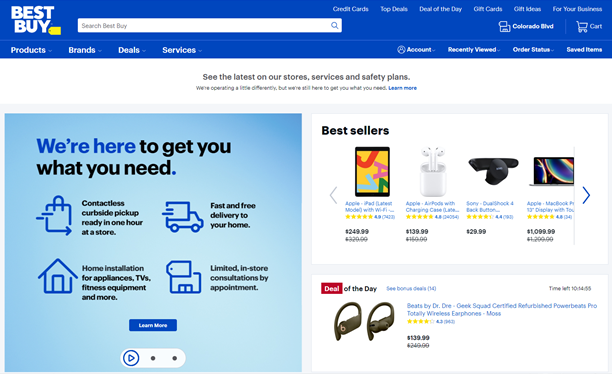This screenshot has width=612, height=374.
Task: Click the carousel play button
Action: (x=131, y=358)
